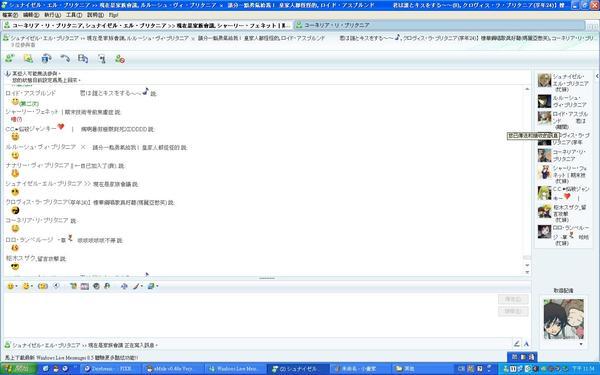This screenshot has height=375, width=600.
Task: Open the winks picker icon
Action: [26, 286]
